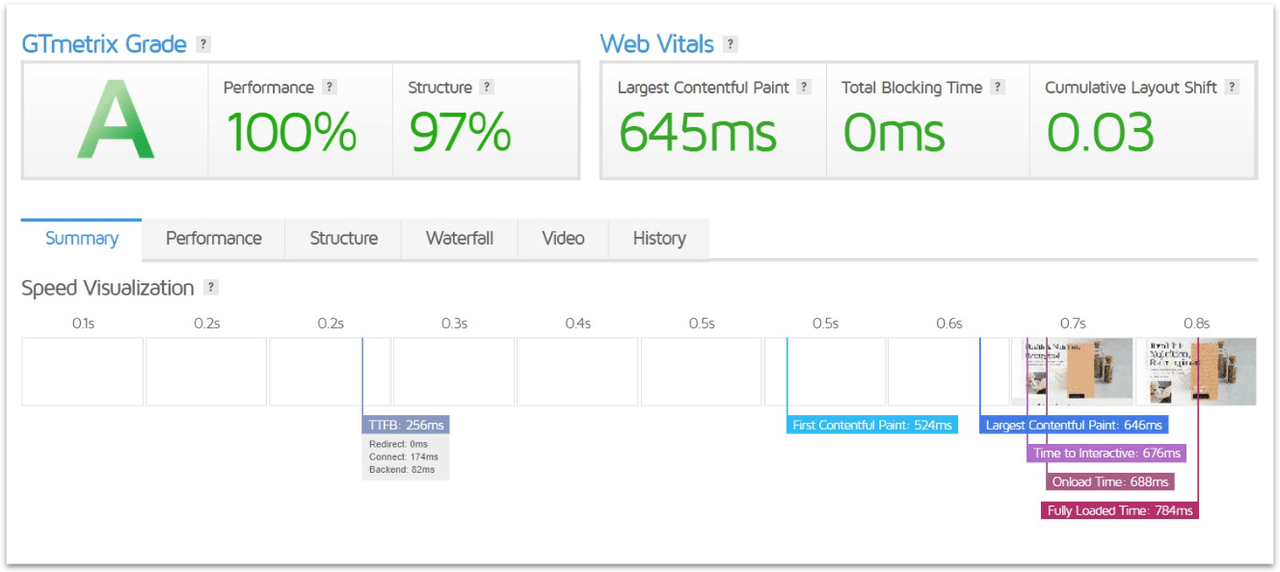Click the Speed Visualization heading
1280x572 pixels.
108,288
